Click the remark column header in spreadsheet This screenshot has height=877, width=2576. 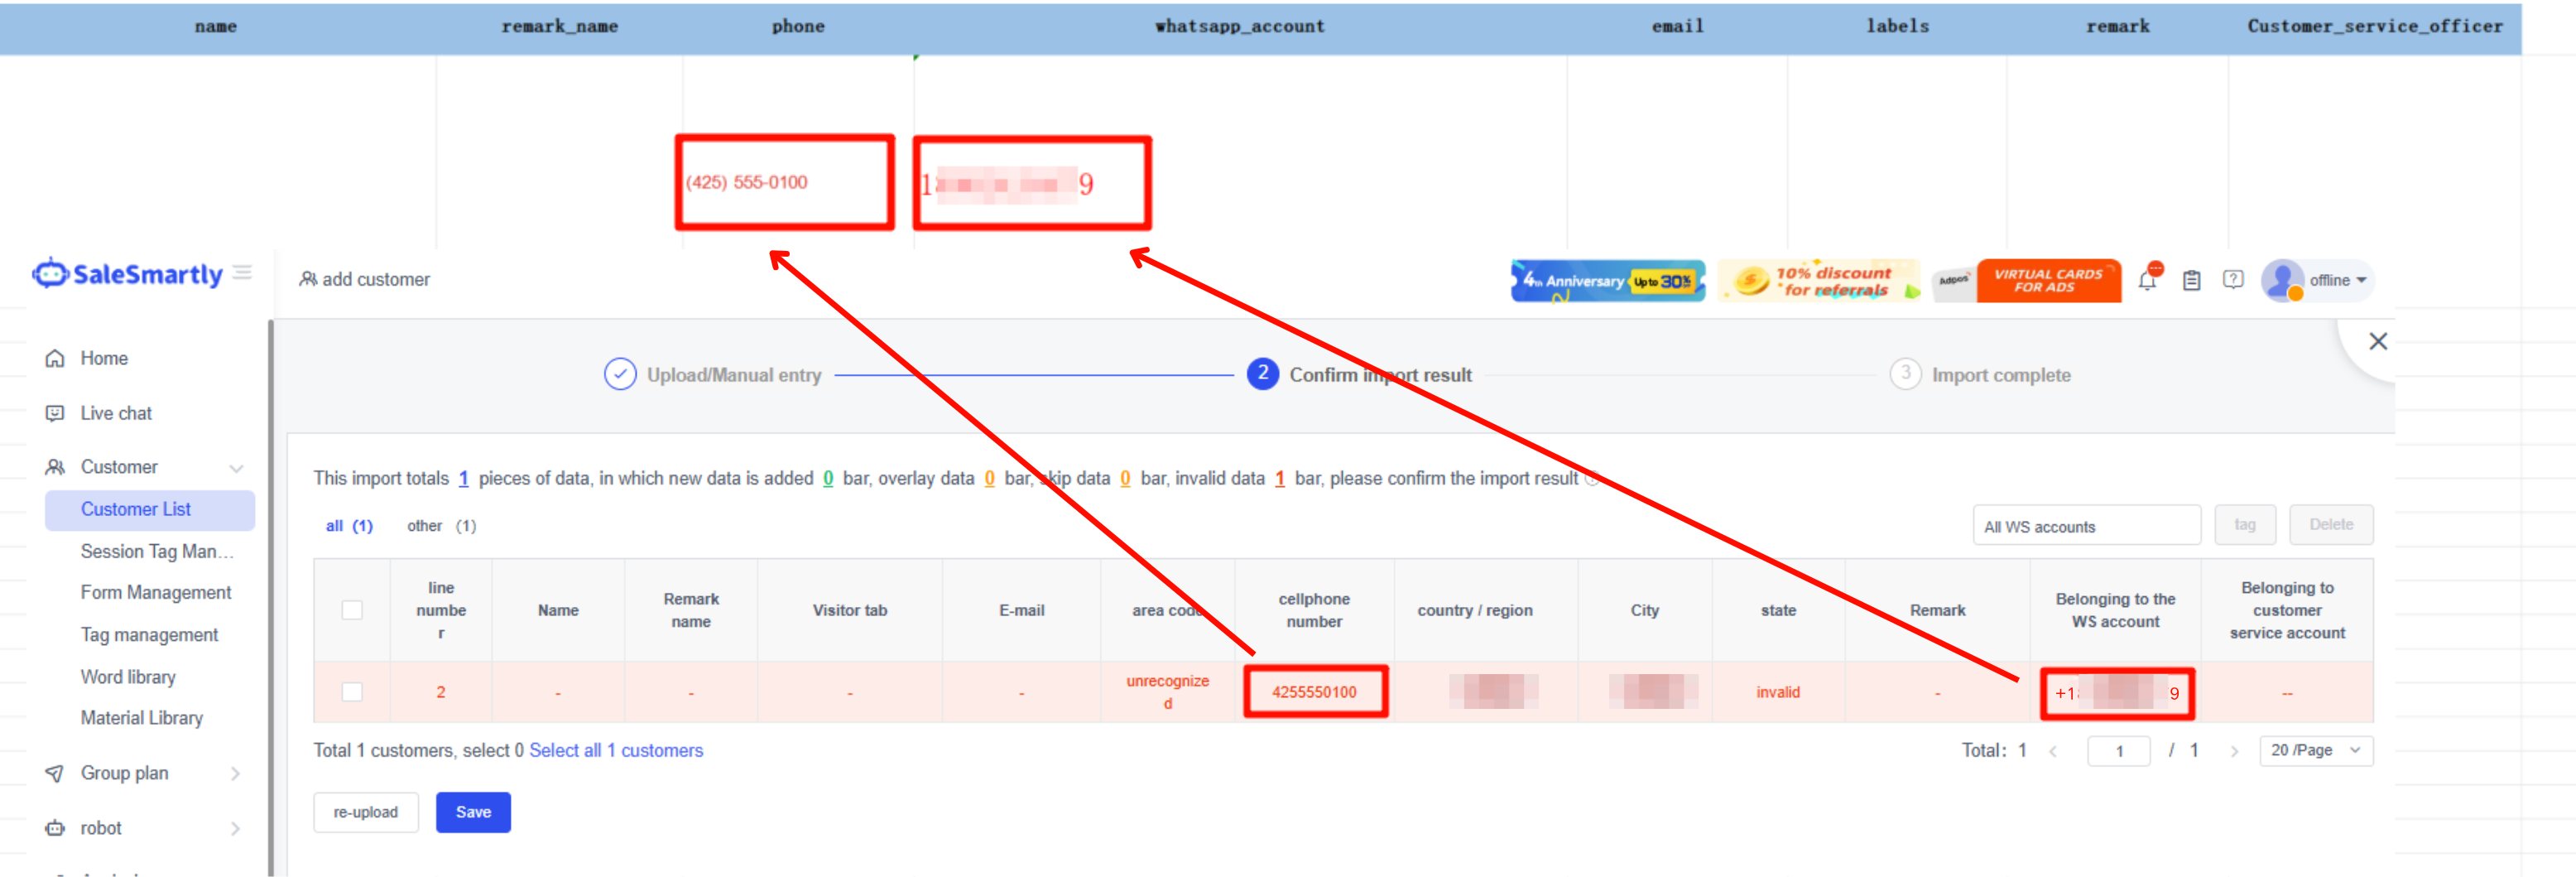tap(2118, 27)
